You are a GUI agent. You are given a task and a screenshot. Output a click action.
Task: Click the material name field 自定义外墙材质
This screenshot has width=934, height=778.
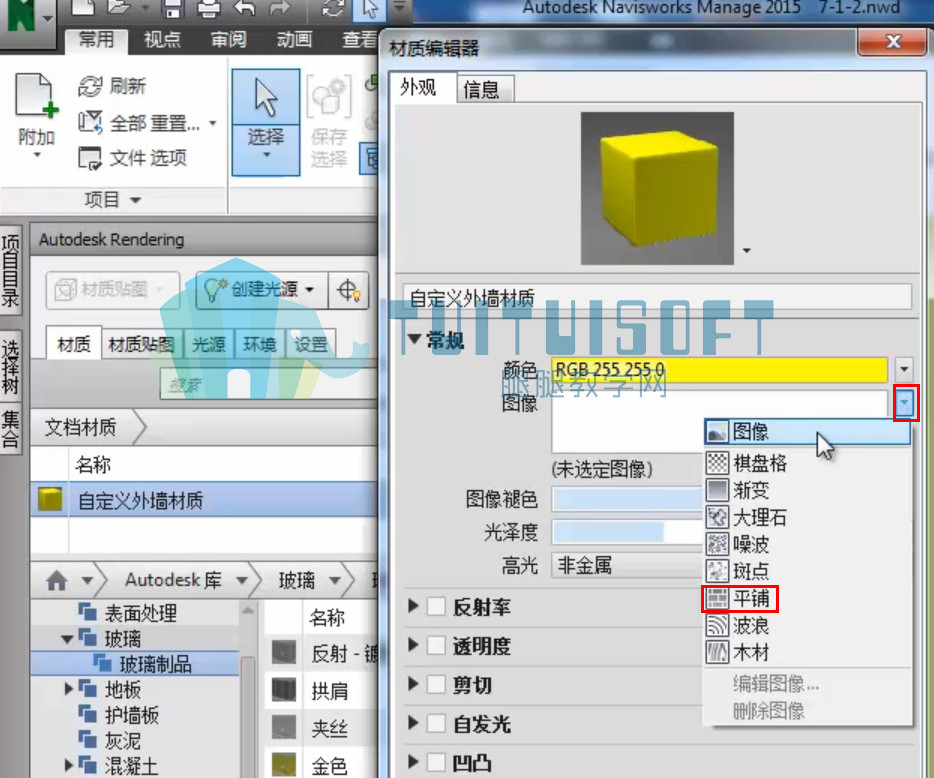(657, 297)
